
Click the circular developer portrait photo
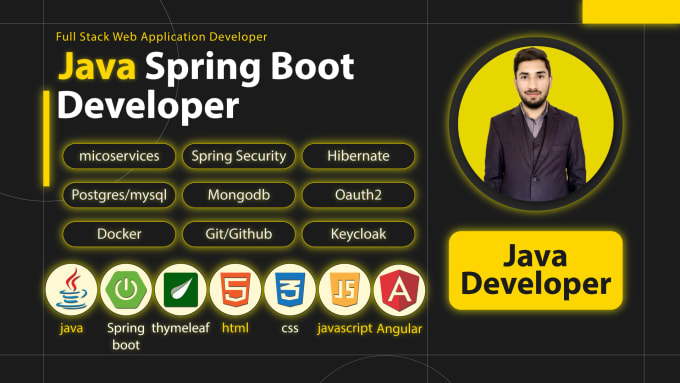[x=536, y=124]
